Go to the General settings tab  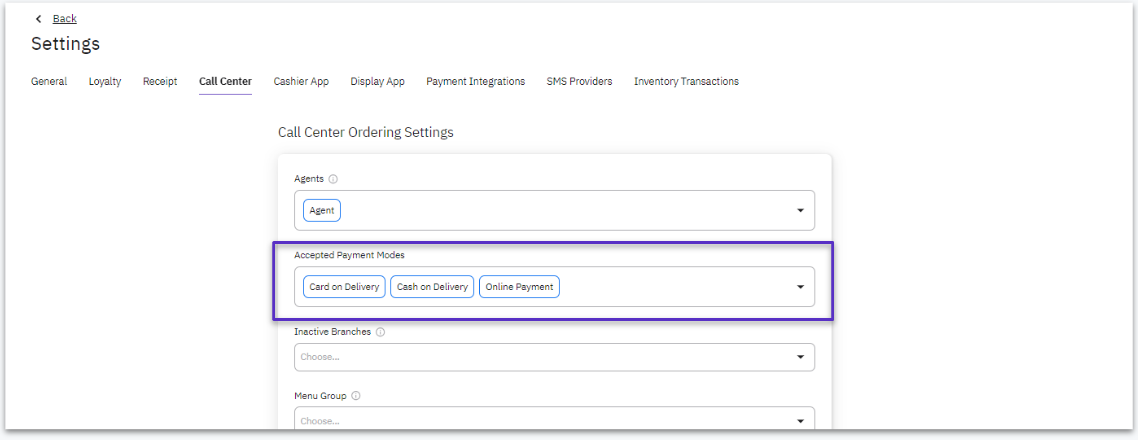pyautogui.click(x=49, y=81)
